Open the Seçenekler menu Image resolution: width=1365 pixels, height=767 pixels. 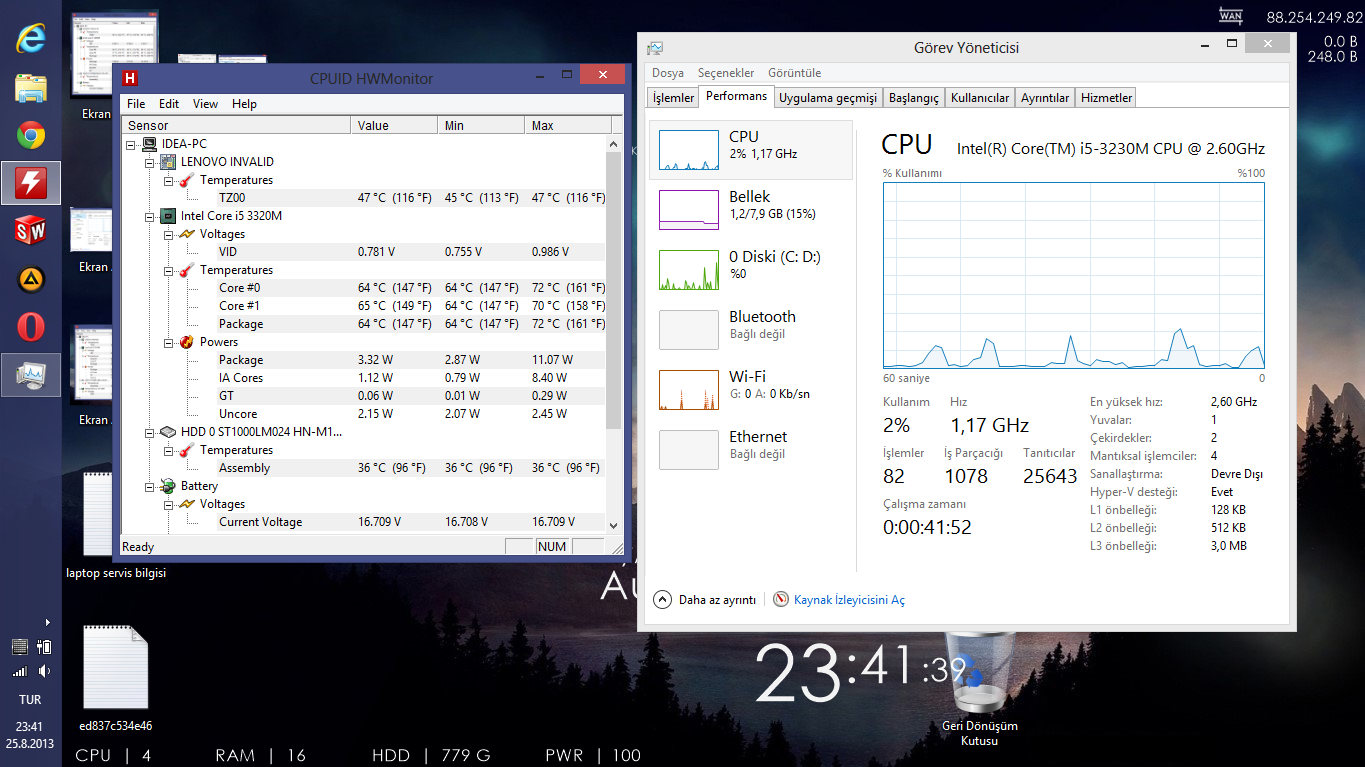726,73
